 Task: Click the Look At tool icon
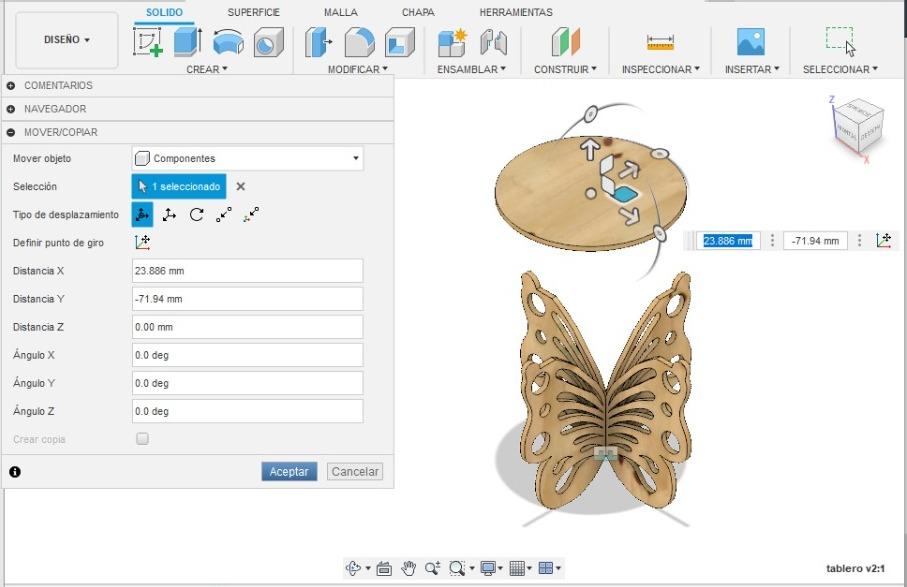click(384, 569)
